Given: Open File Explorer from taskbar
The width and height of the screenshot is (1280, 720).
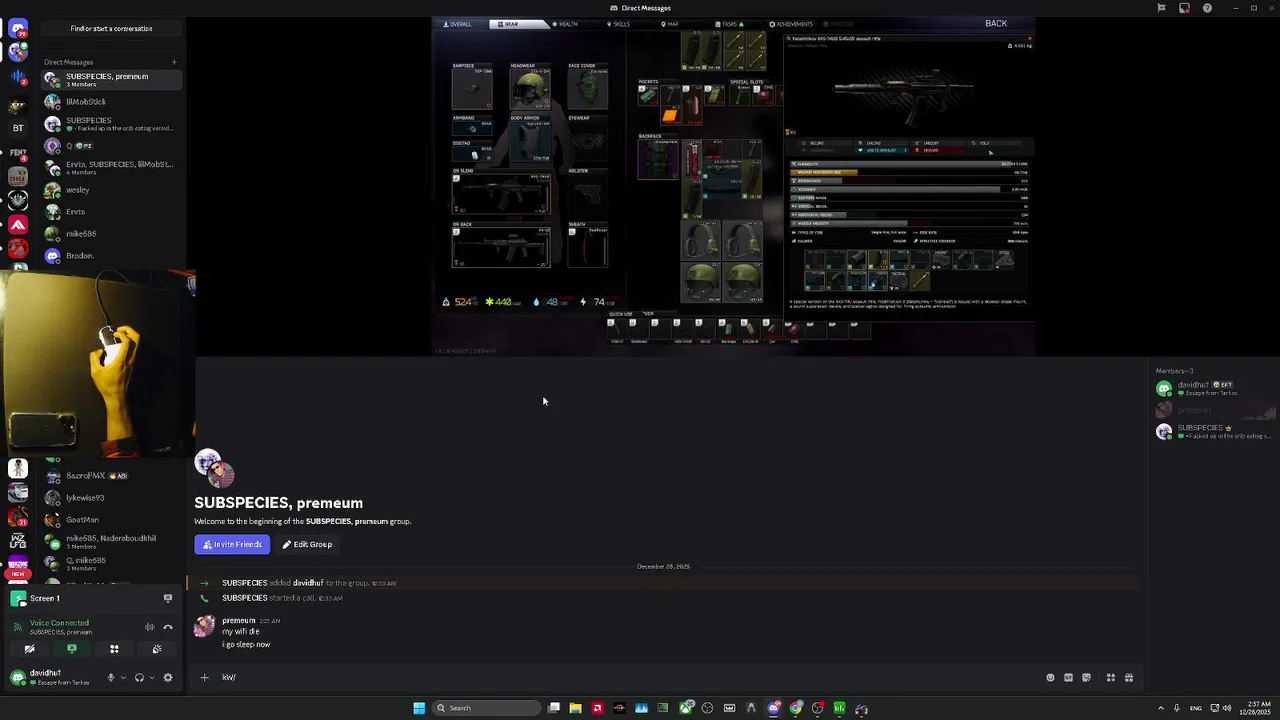Looking at the screenshot, I should coord(575,708).
